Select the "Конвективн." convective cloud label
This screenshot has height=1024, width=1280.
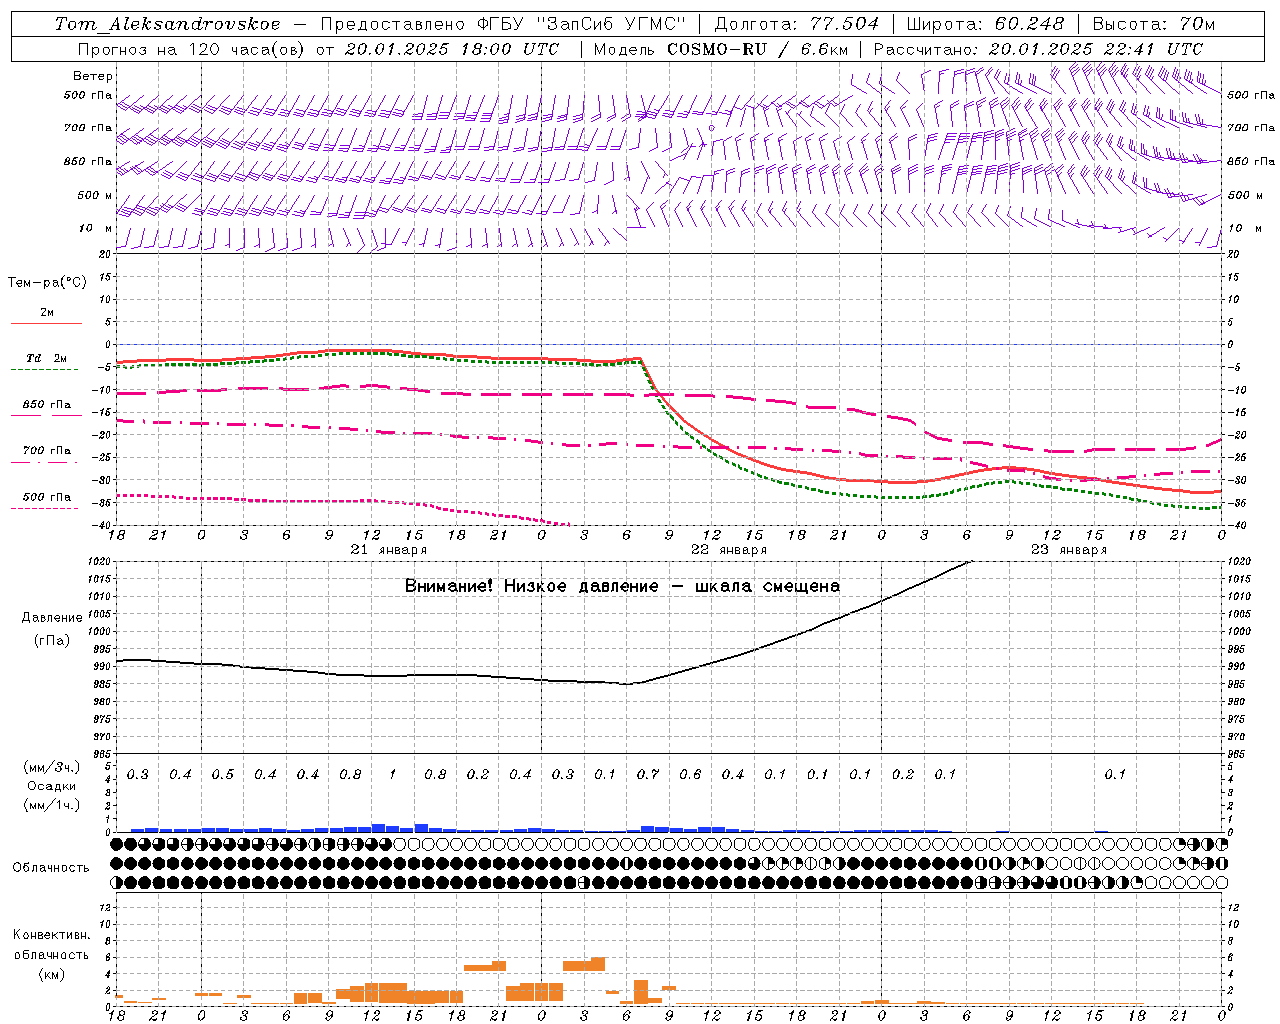coord(51,935)
